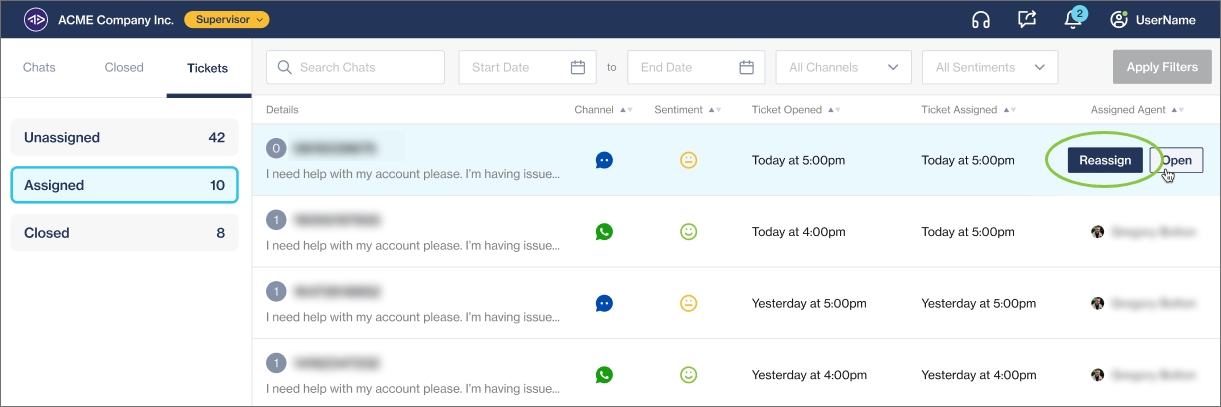
Task: Open the chat transfer icon in header
Action: point(1027,20)
